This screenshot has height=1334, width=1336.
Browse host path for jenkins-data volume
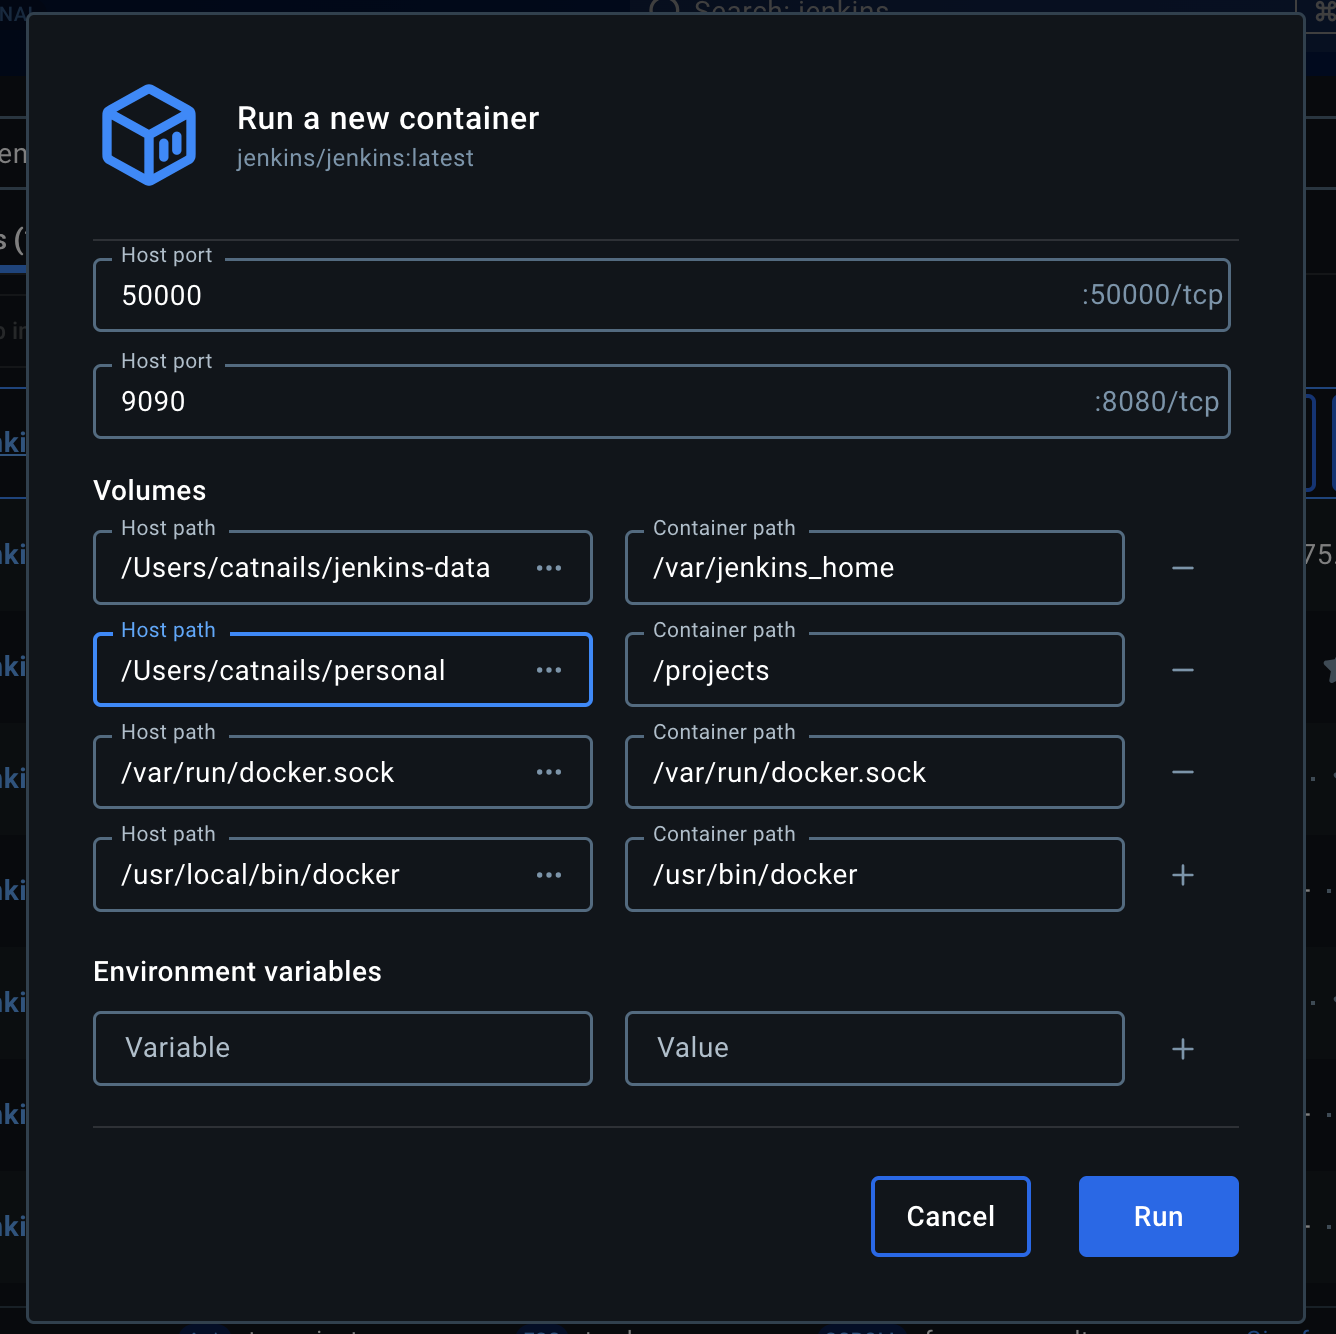pyautogui.click(x=549, y=568)
